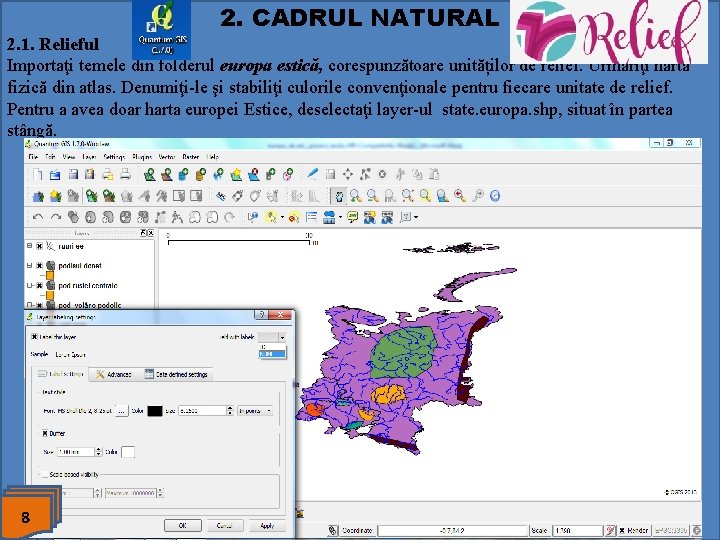The width and height of the screenshot is (720, 540).
Task: Click Apply in labeling settings dialog
Action: click(x=267, y=525)
